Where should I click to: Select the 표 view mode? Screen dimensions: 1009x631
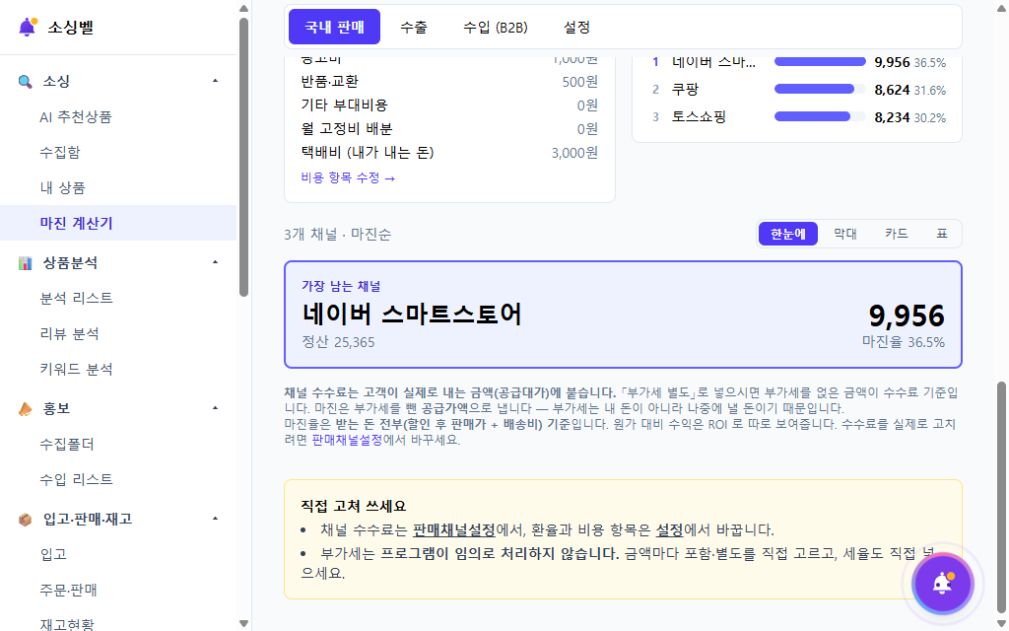click(941, 234)
